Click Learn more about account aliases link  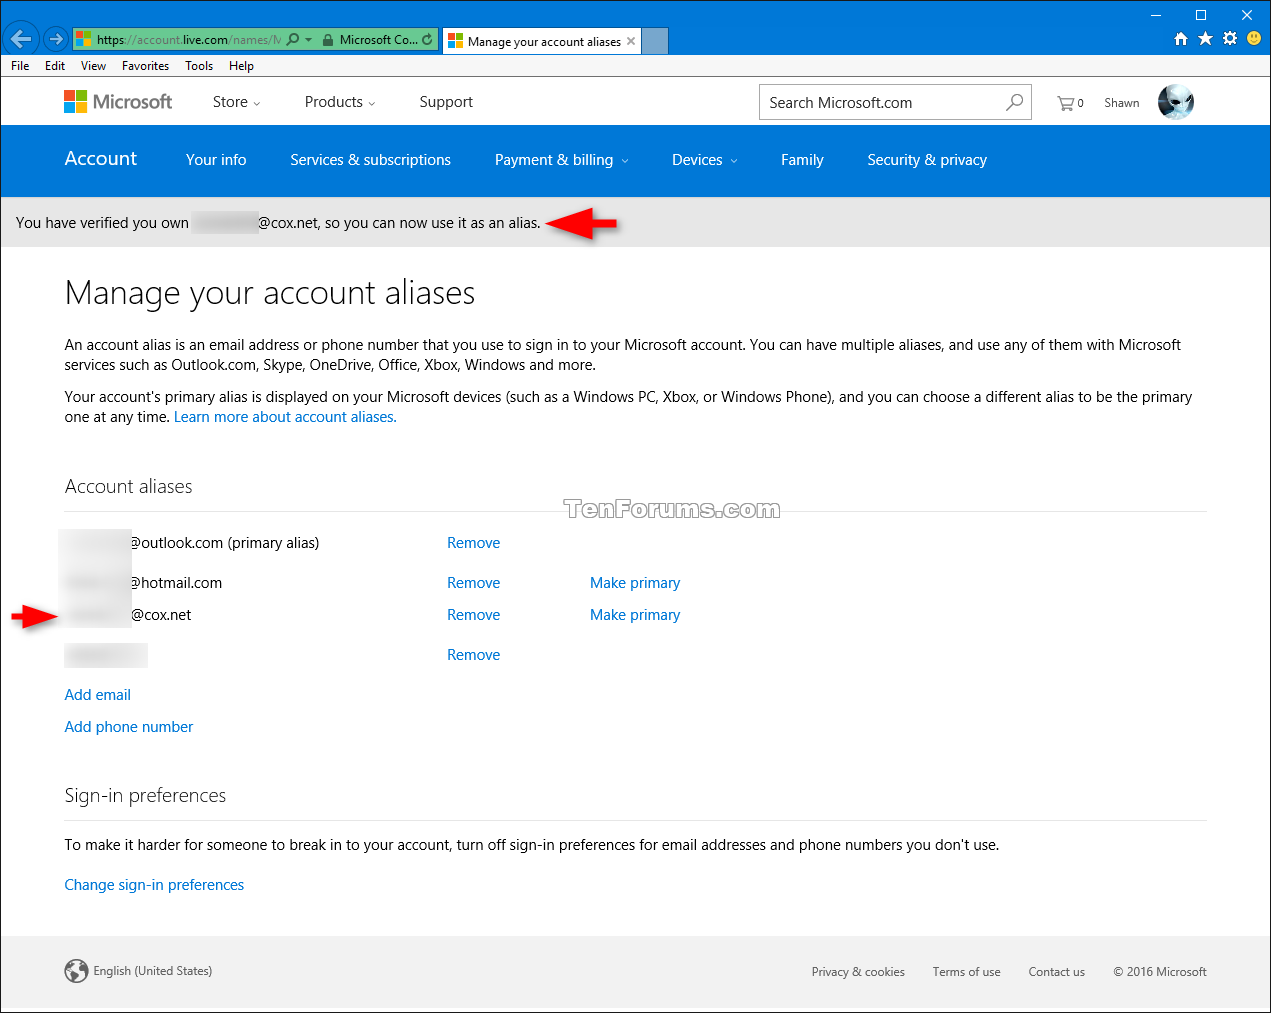[x=285, y=417]
